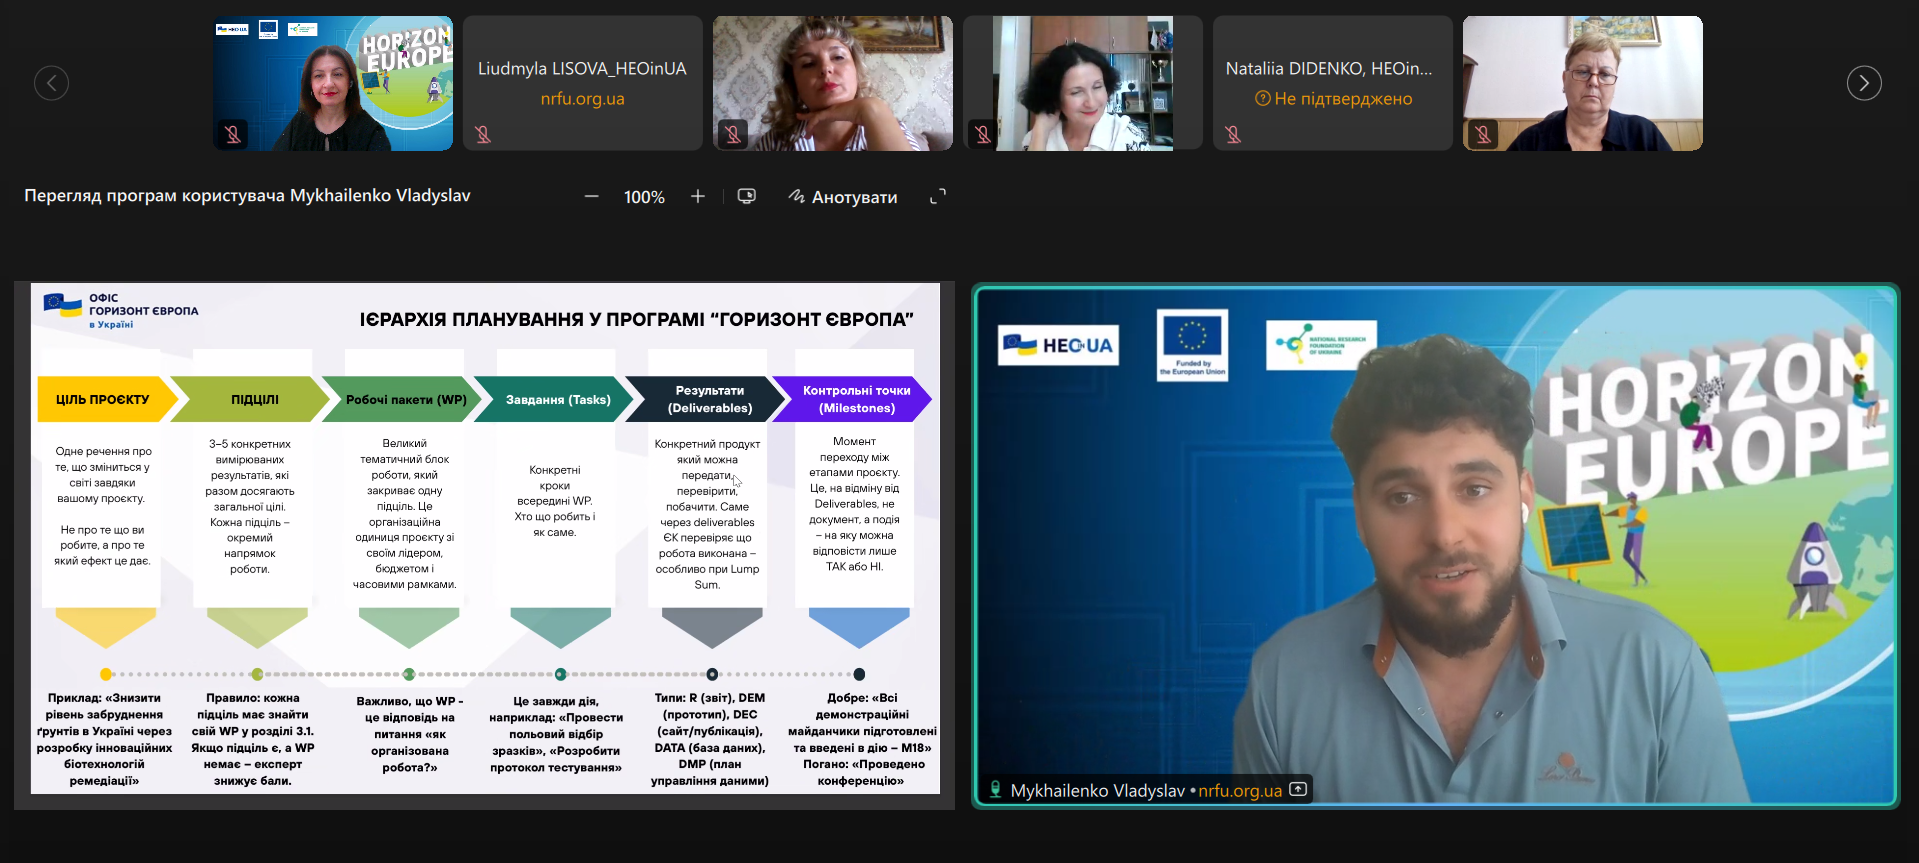Enter fullscreen with the expand corners icon
This screenshot has width=1919, height=863.
pos(938,197)
